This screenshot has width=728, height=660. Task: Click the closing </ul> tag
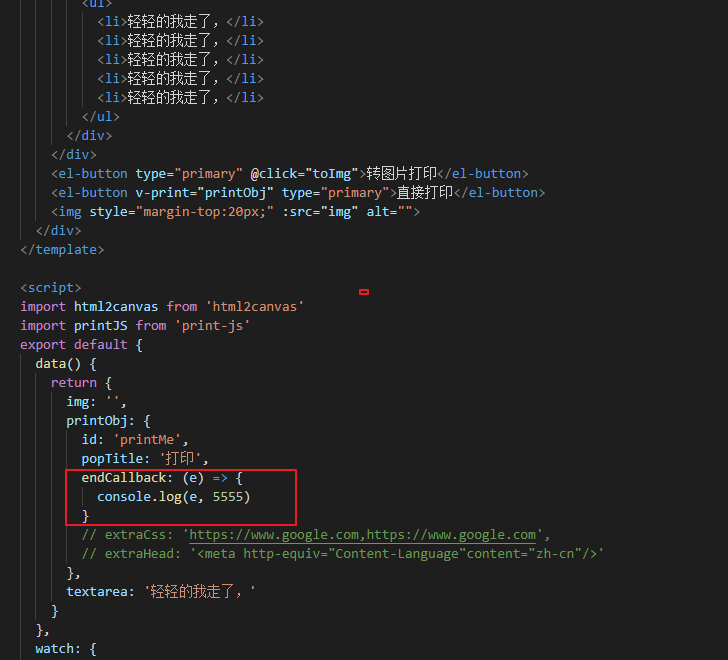click(101, 116)
